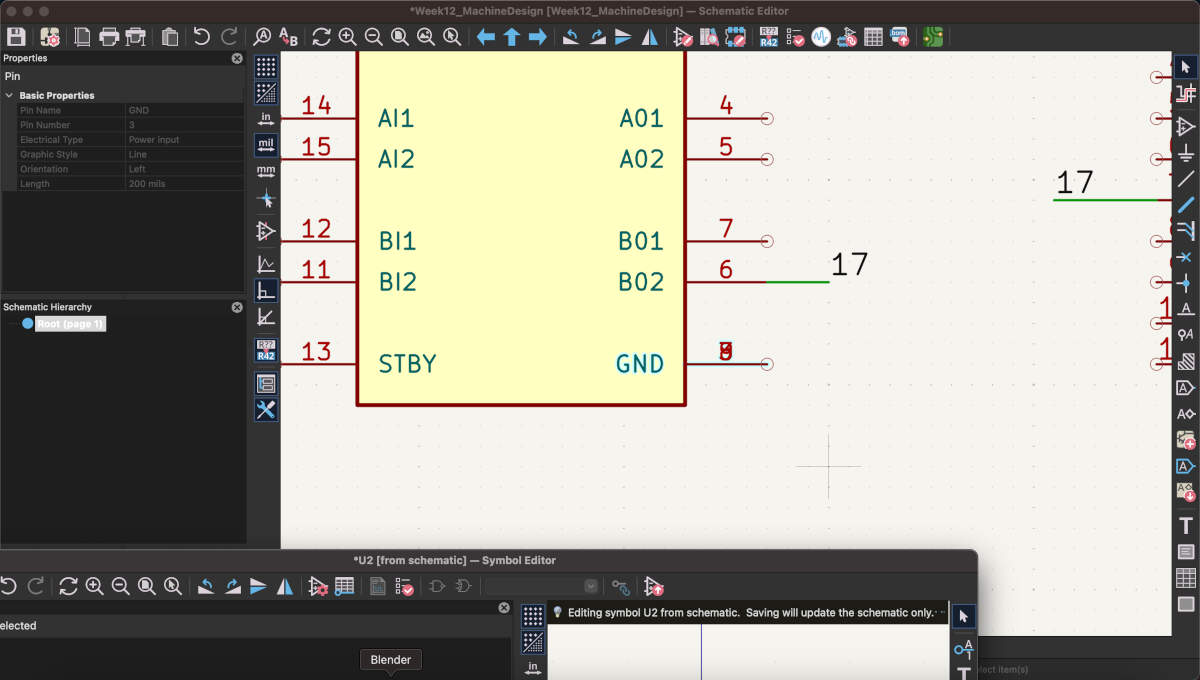Navigate forward with the blue right arrow

coord(537,37)
